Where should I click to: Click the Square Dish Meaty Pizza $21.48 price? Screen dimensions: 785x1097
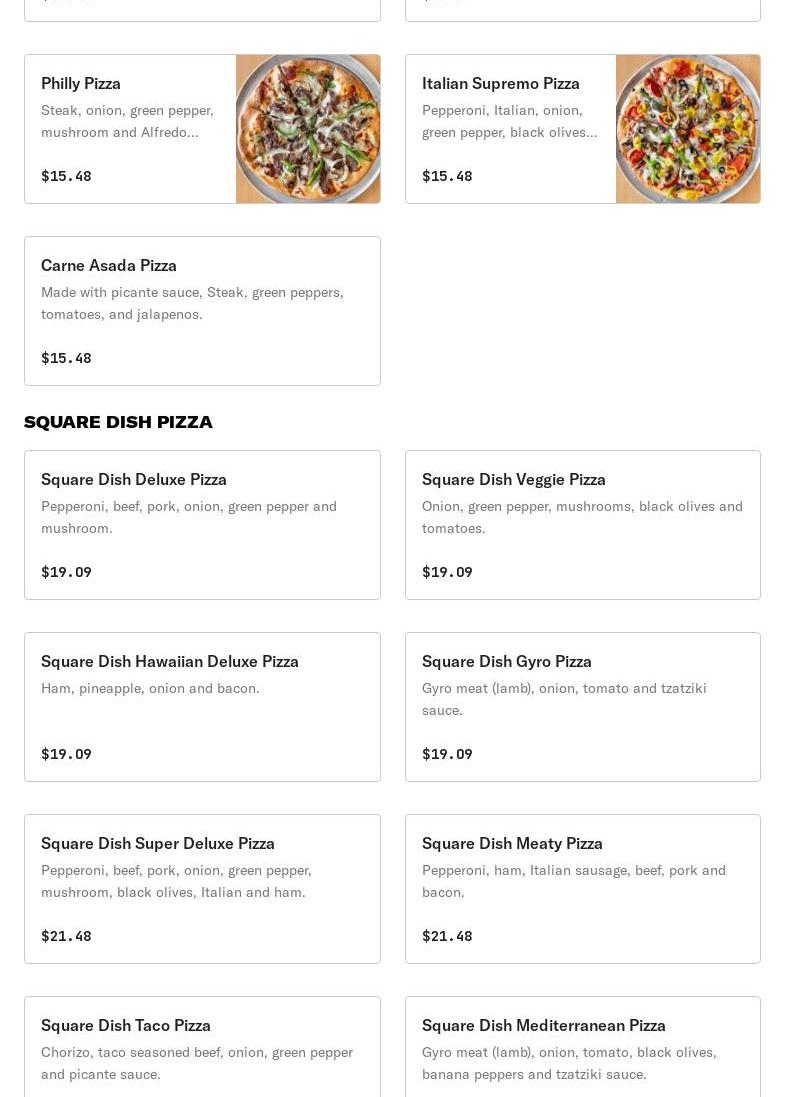[x=447, y=936]
